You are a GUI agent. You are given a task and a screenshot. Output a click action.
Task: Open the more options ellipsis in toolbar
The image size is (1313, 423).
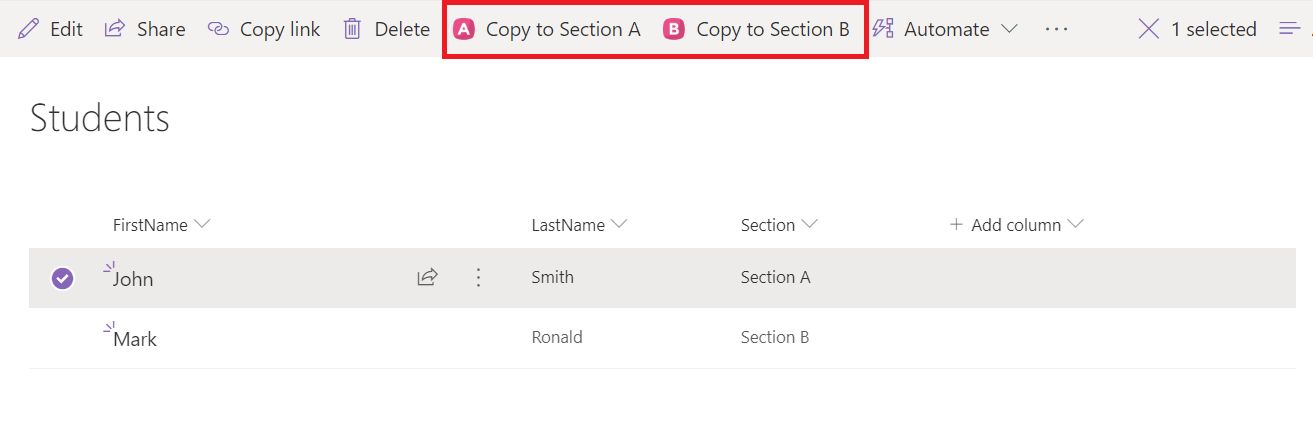coord(1056,29)
